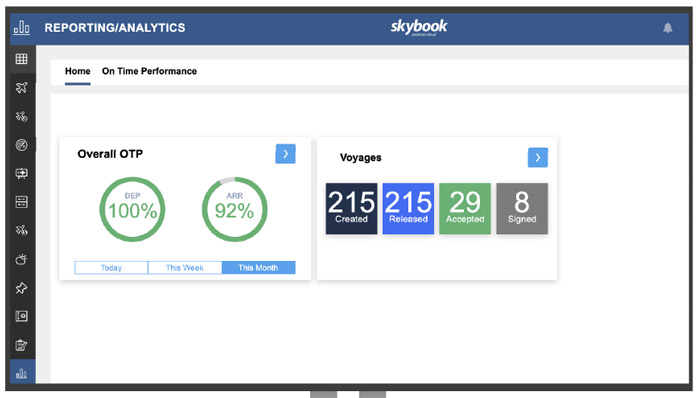Open the On Time Performance tab
The width and height of the screenshot is (700, 398).
tap(149, 71)
